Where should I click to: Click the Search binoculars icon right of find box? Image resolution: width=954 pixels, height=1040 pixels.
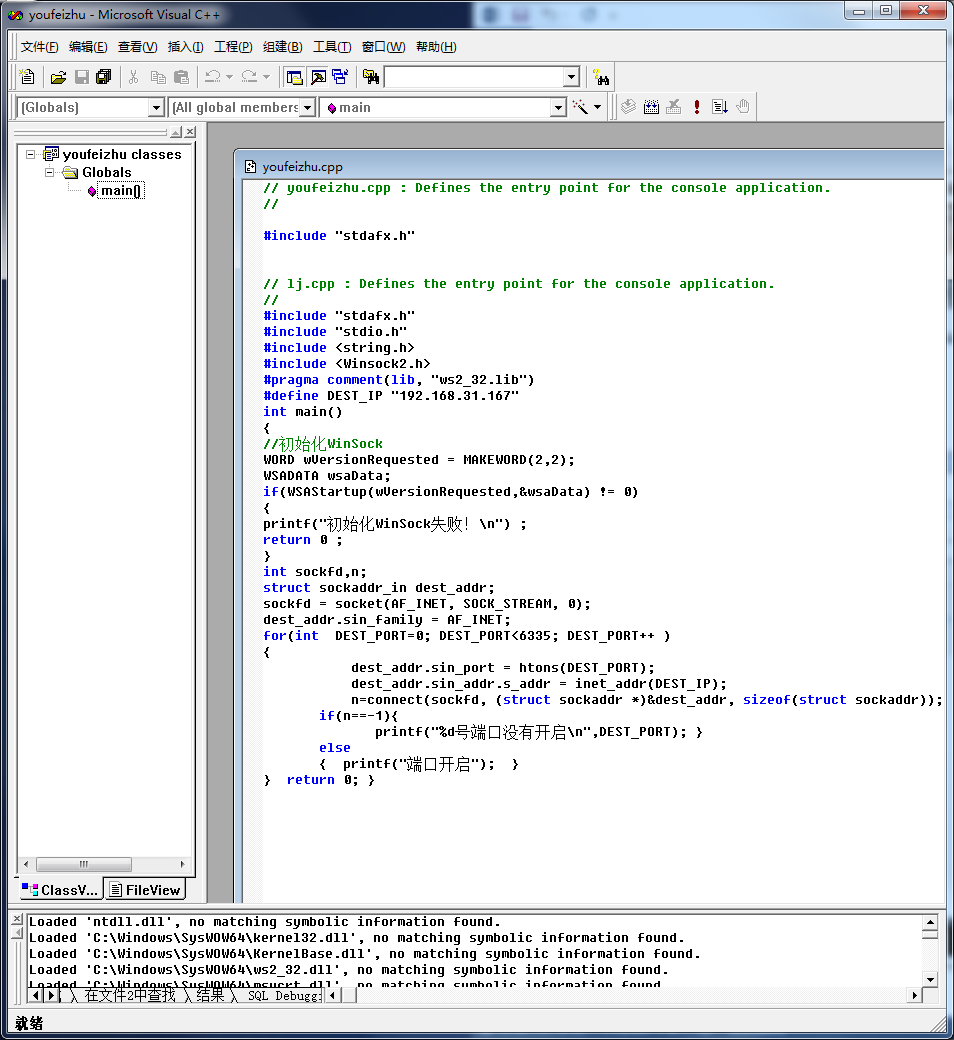600,77
